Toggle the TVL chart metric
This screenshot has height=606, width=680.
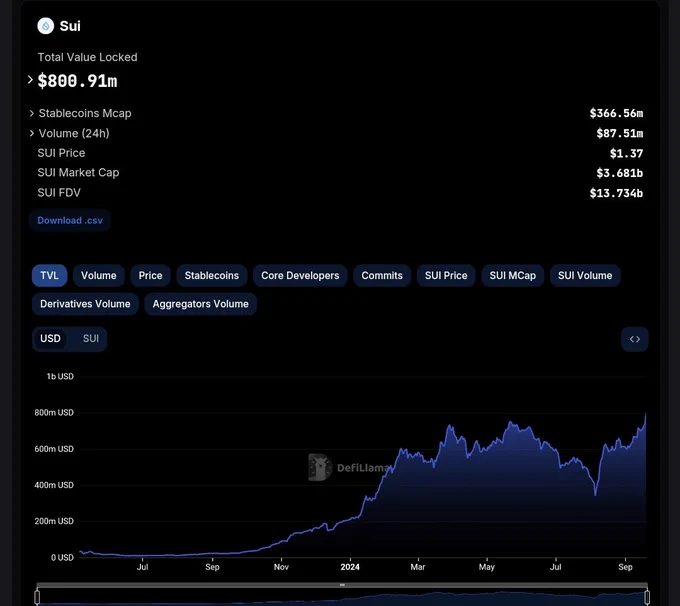coord(49,275)
